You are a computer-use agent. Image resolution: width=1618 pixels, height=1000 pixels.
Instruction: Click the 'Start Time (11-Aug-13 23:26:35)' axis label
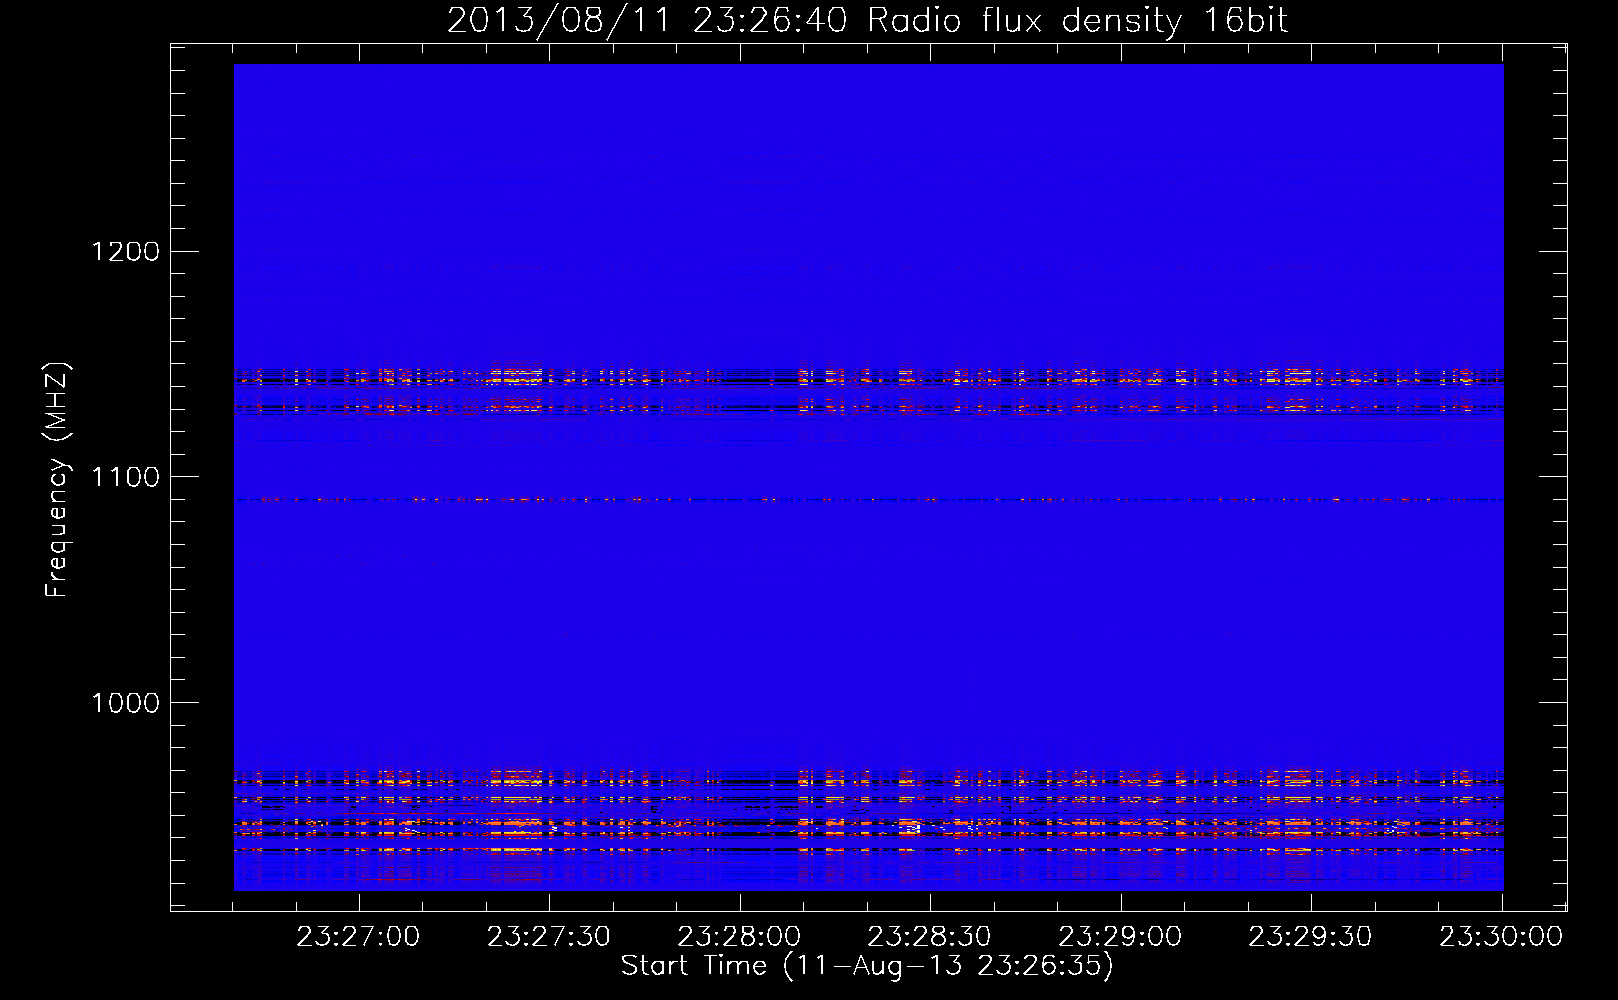click(867, 966)
